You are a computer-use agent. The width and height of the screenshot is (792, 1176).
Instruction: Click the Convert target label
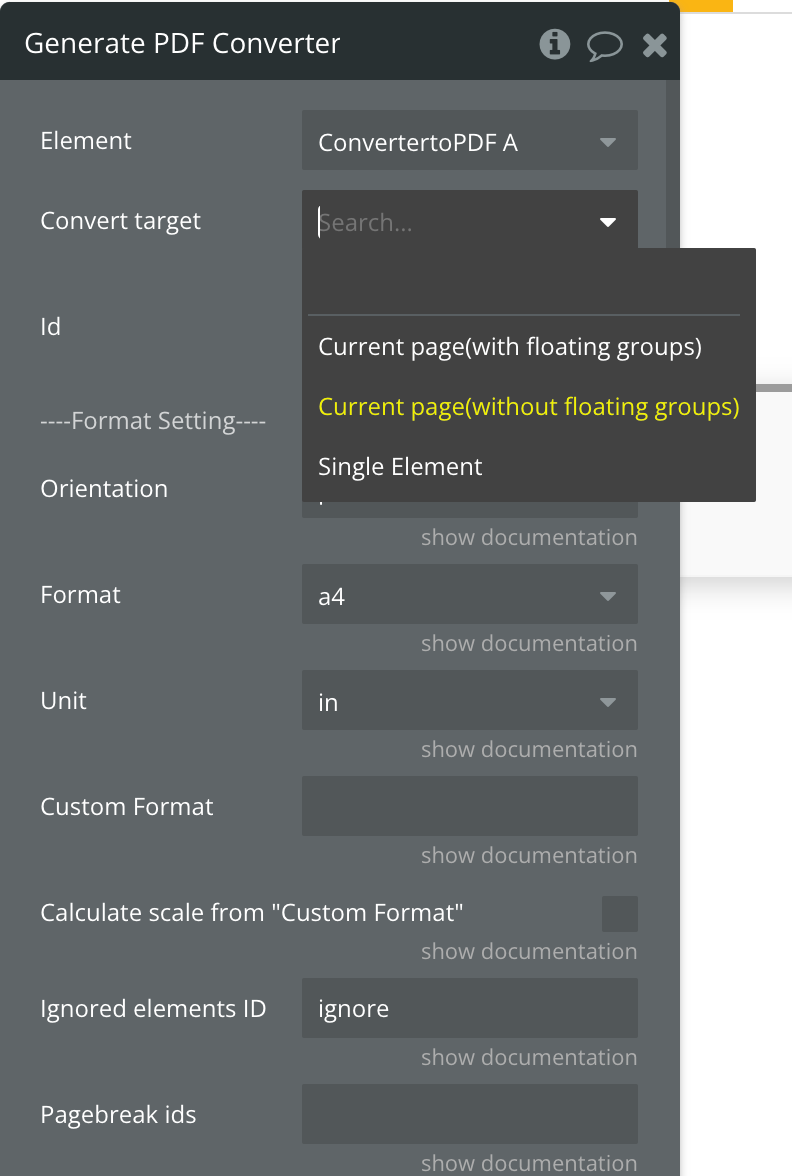point(121,221)
